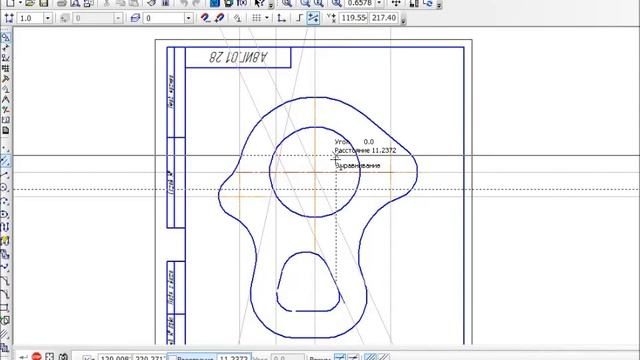Viewport: 640px width, 360px height.
Task: Switch to the Geometry panel at top of sidebar
Action: (5, 38)
